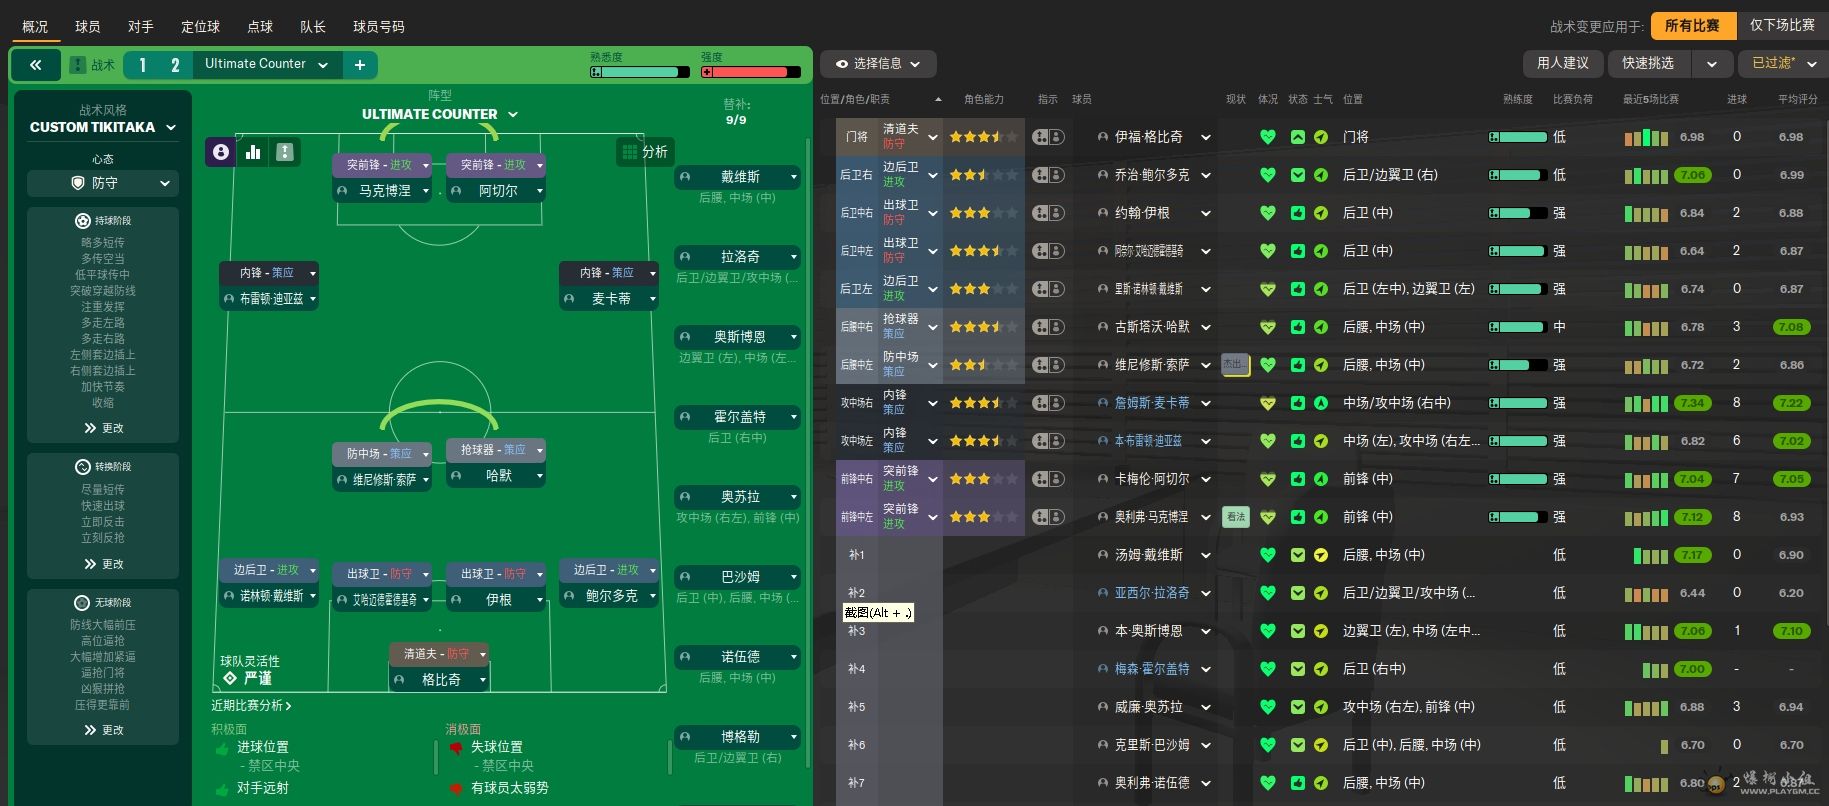
Task: Expand the 防守 mentality dropdown
Action: coord(102,183)
